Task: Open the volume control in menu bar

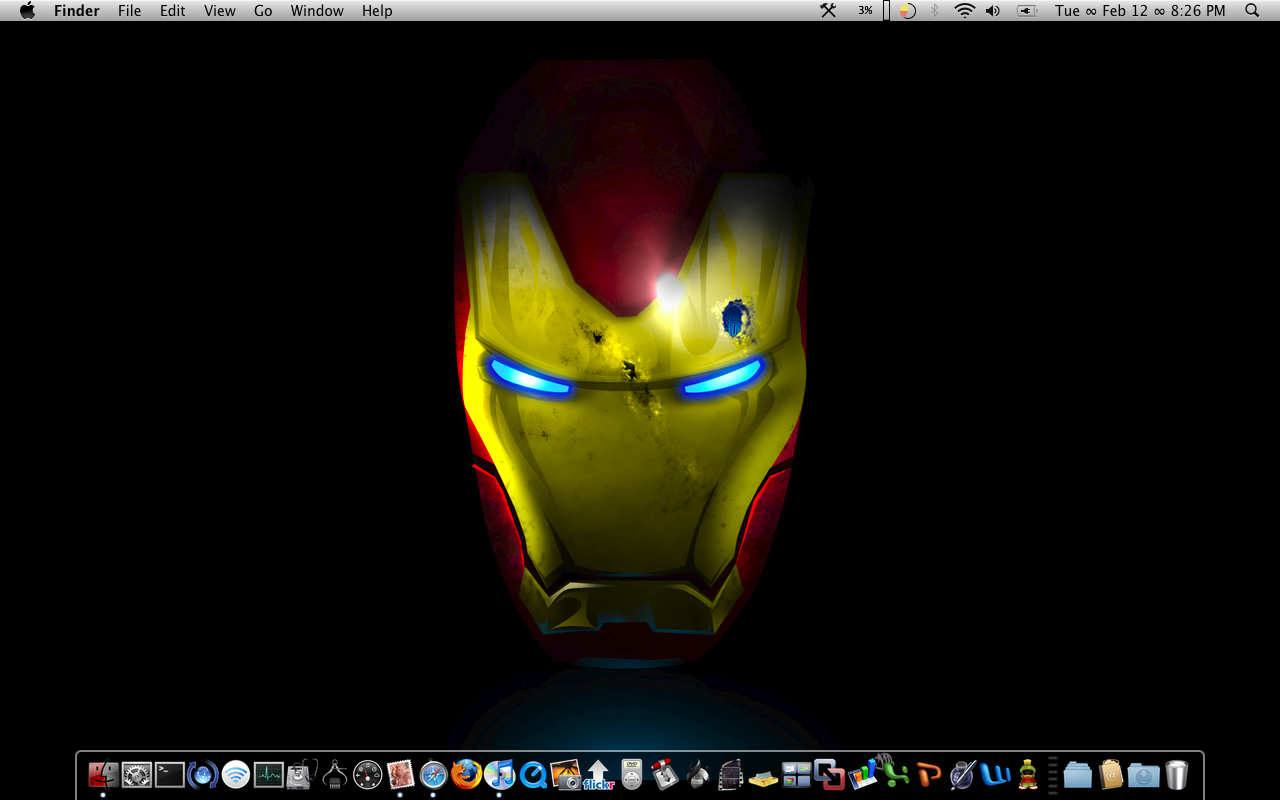Action: [x=993, y=11]
